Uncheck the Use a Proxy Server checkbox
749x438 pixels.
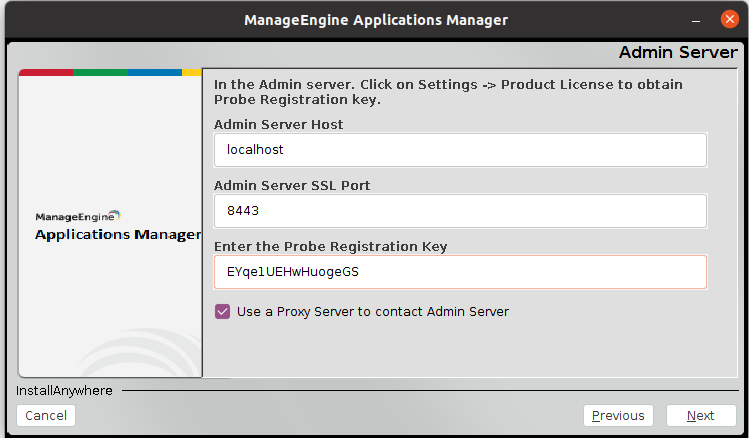222,312
